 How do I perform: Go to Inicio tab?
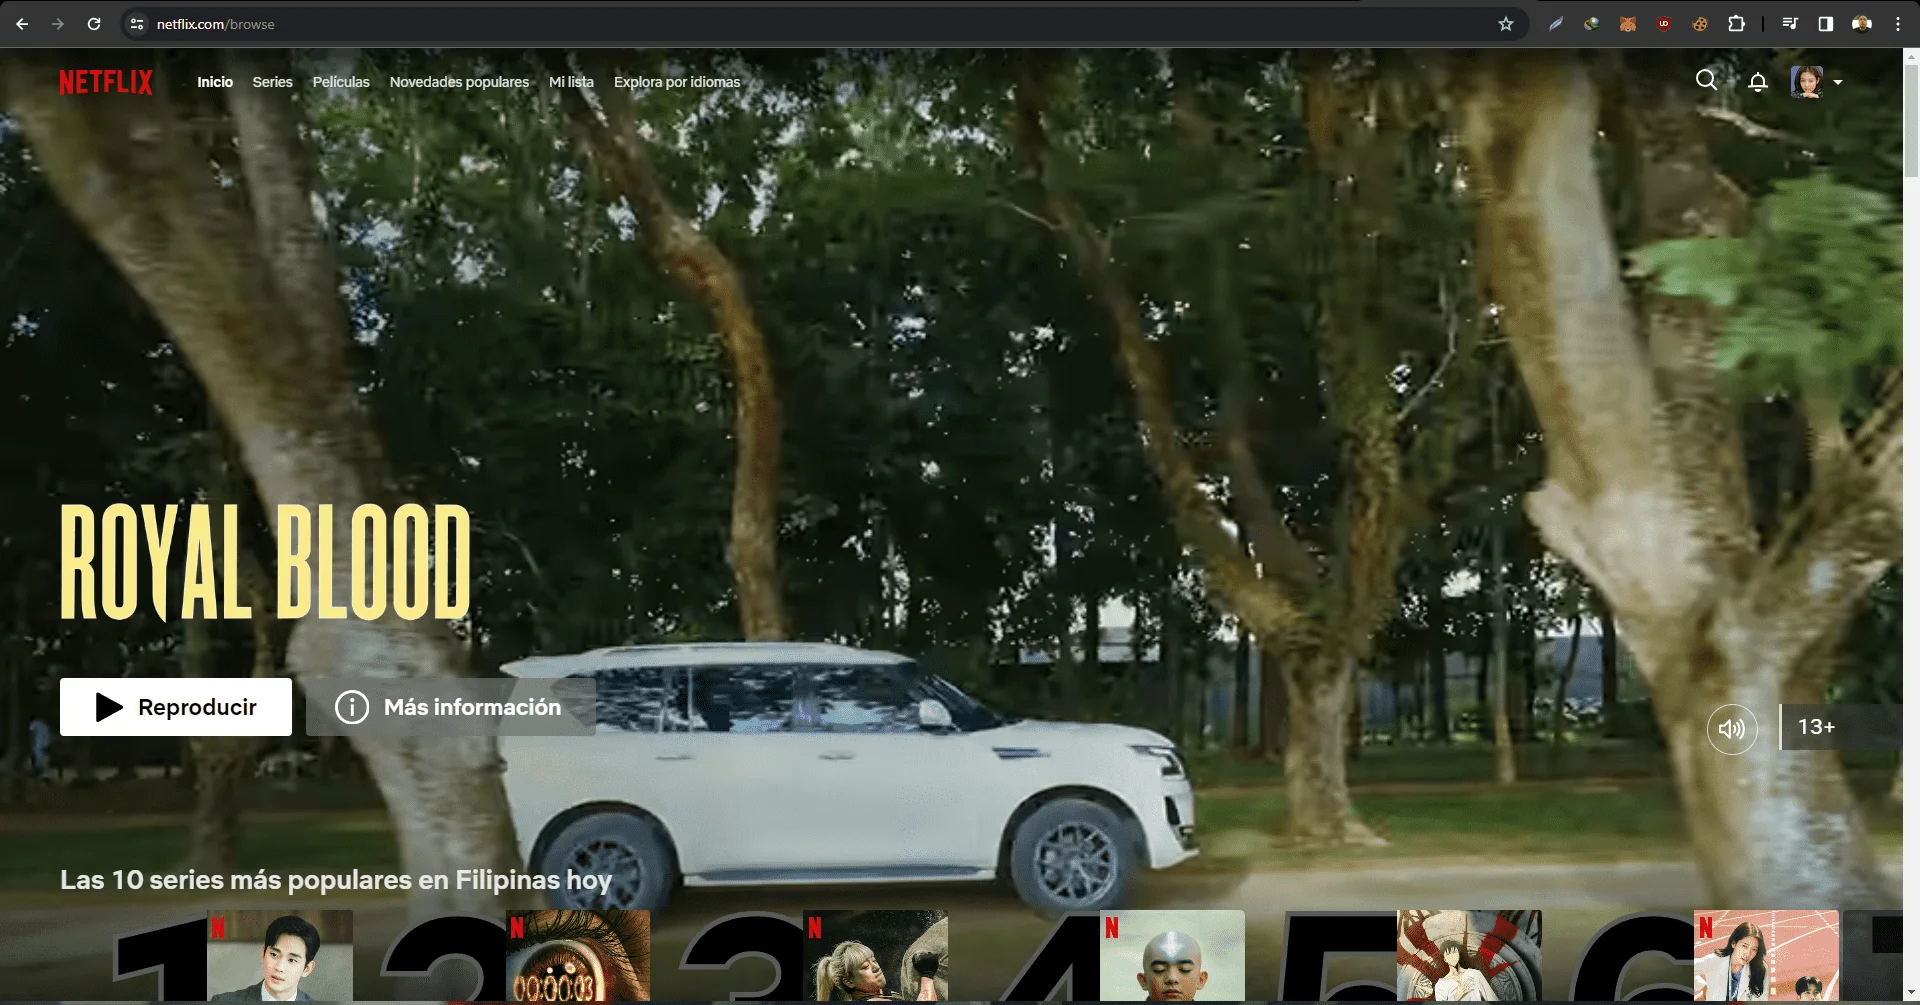click(215, 82)
